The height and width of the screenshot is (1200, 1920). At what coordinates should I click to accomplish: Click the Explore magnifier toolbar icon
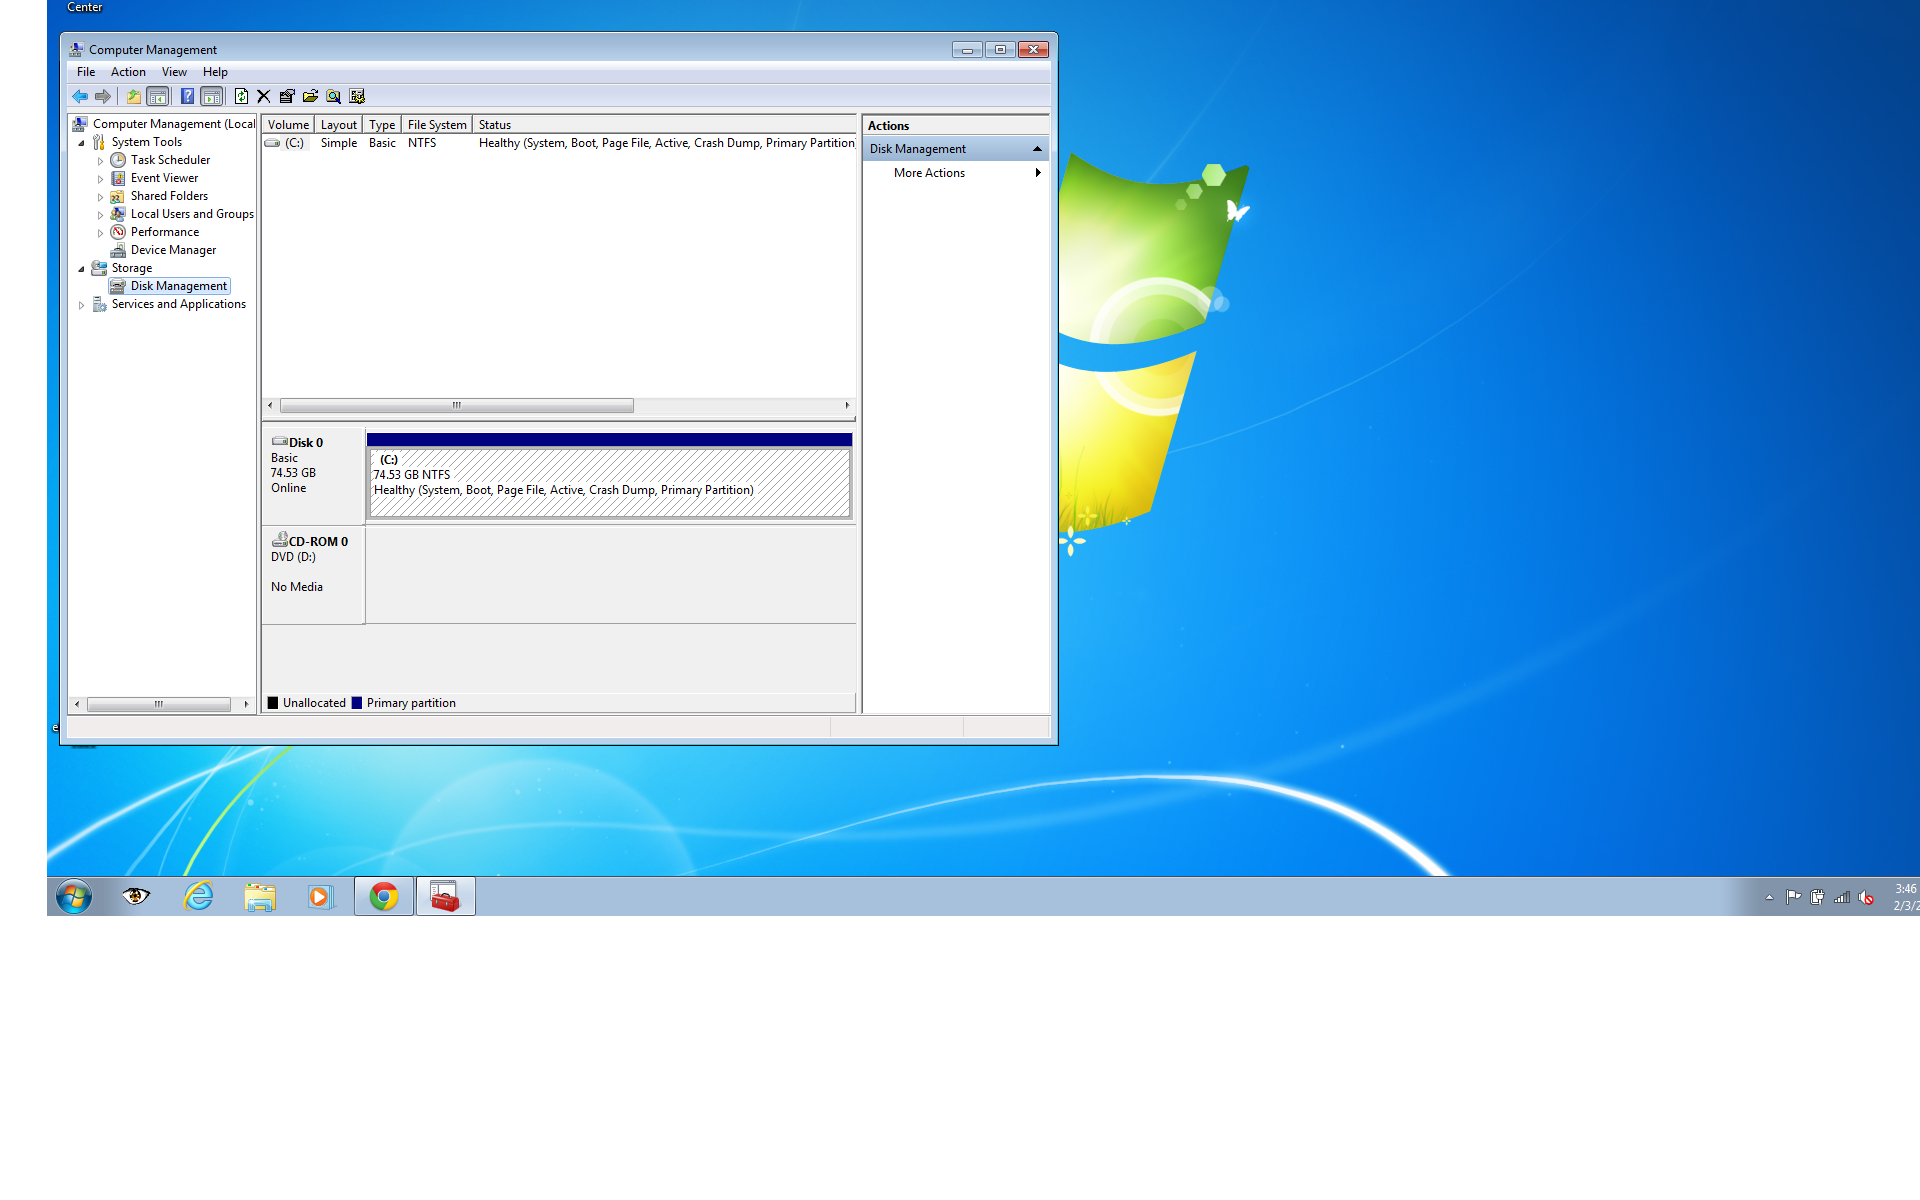click(x=334, y=97)
